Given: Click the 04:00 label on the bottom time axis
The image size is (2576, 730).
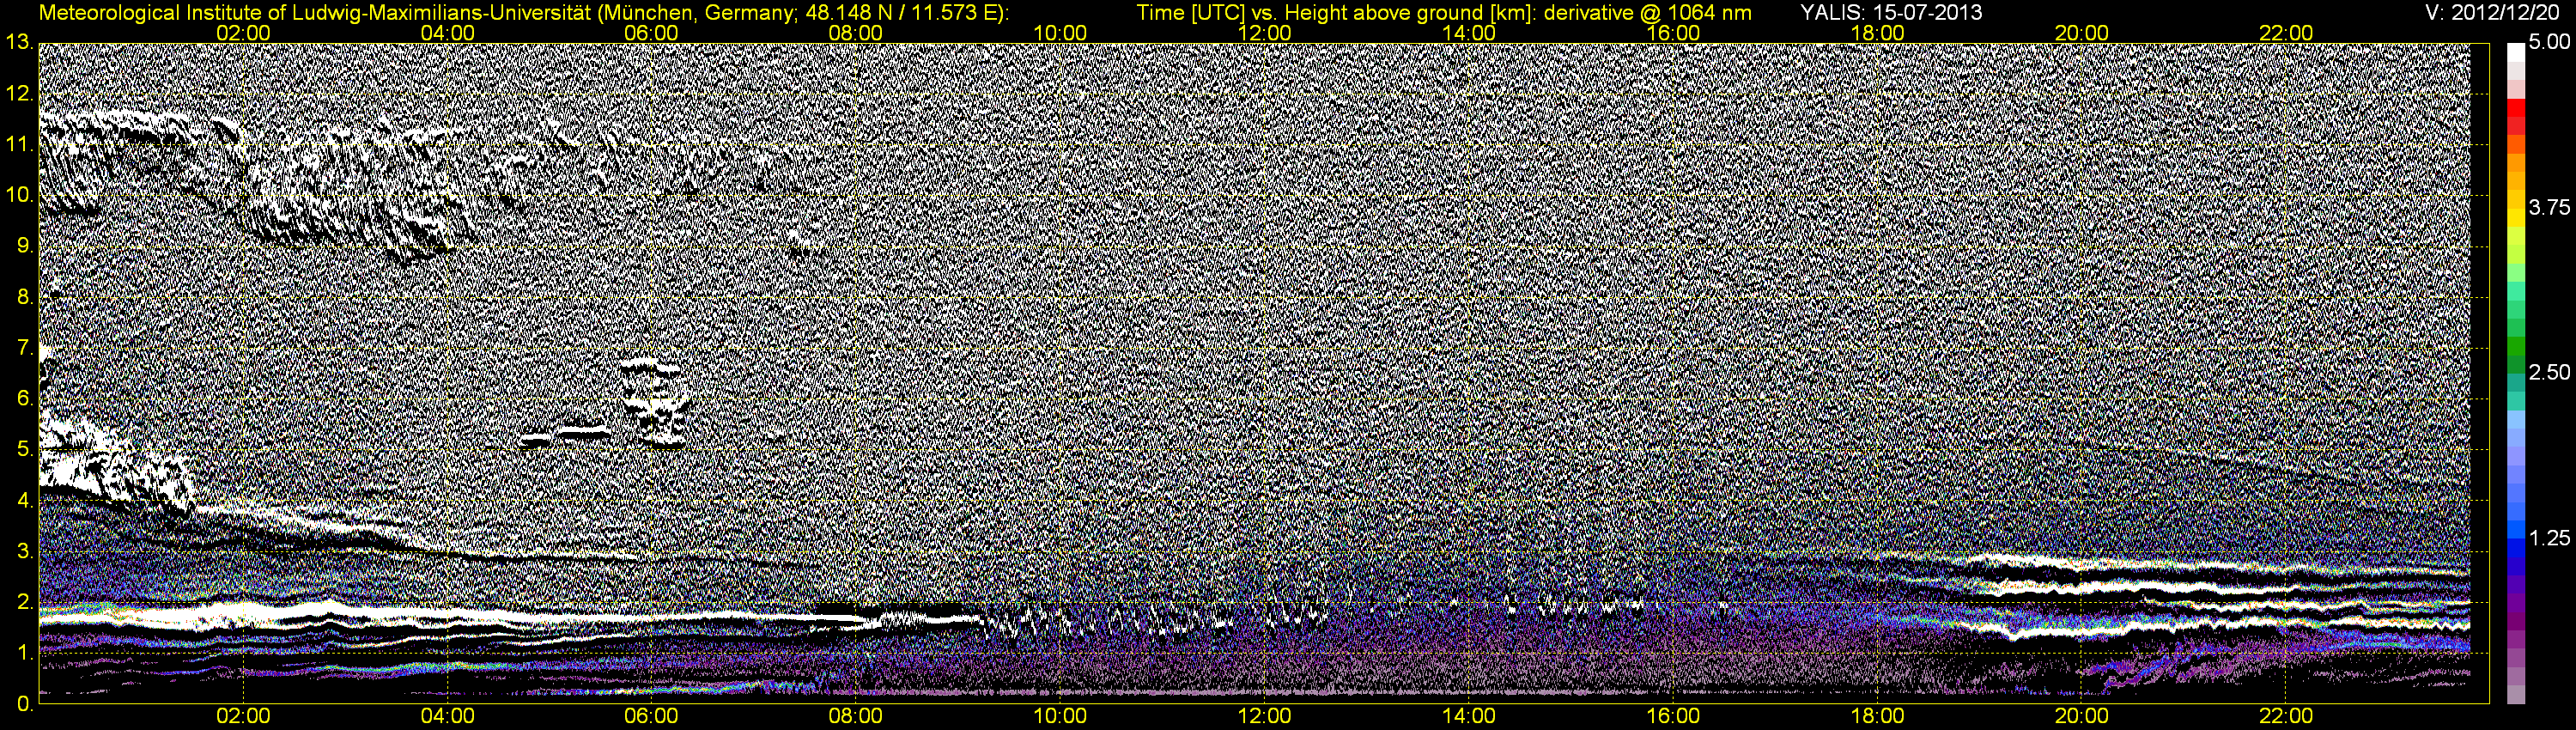Looking at the screenshot, I should click(447, 717).
